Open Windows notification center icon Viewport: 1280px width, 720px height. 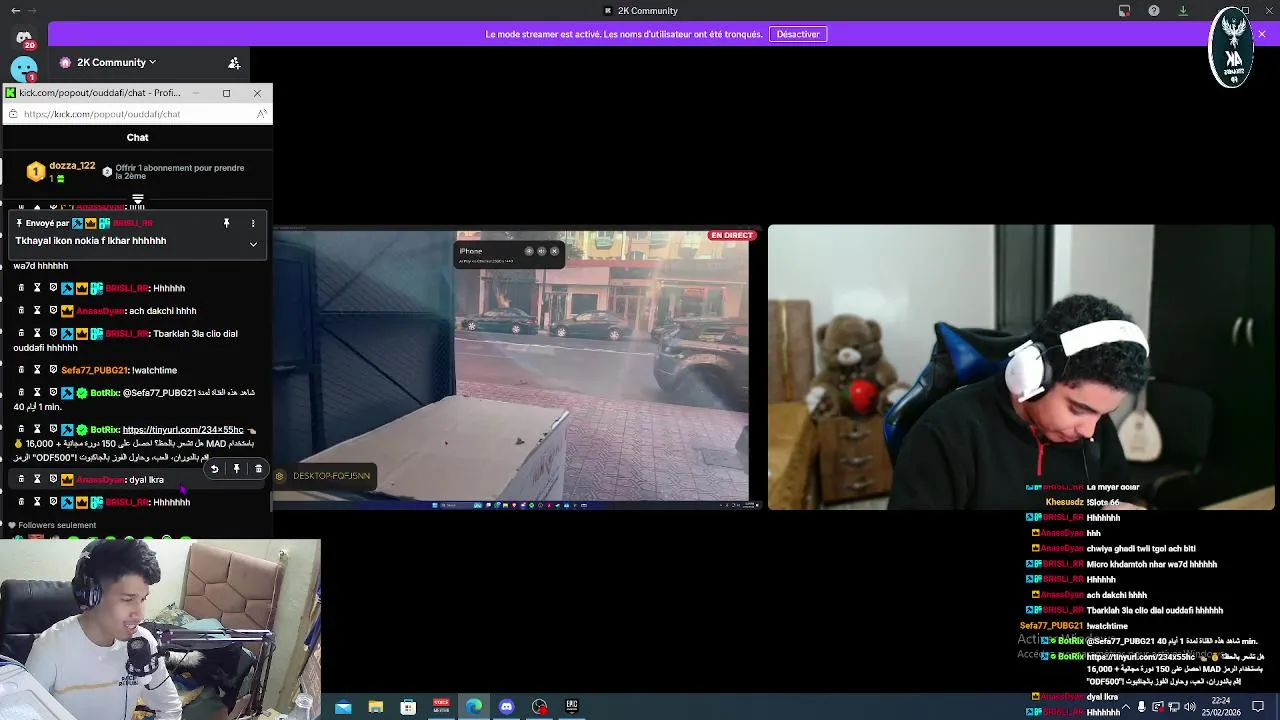(1258, 707)
